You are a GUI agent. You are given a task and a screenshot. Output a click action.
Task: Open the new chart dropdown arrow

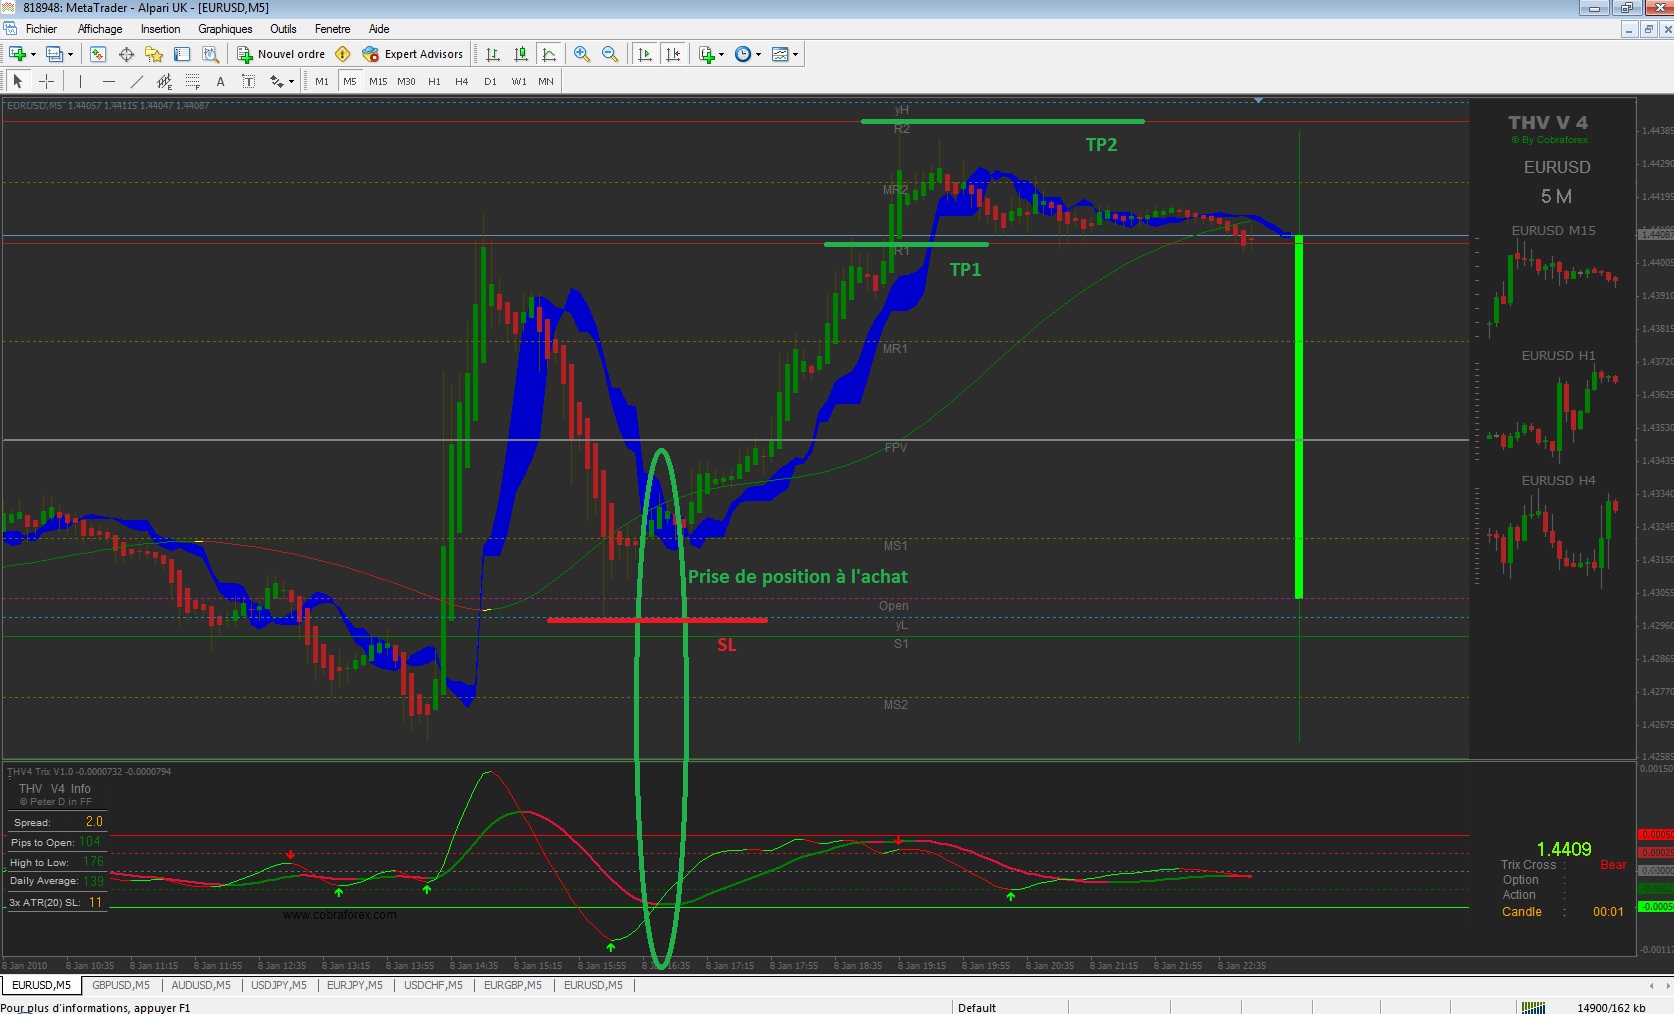33,54
